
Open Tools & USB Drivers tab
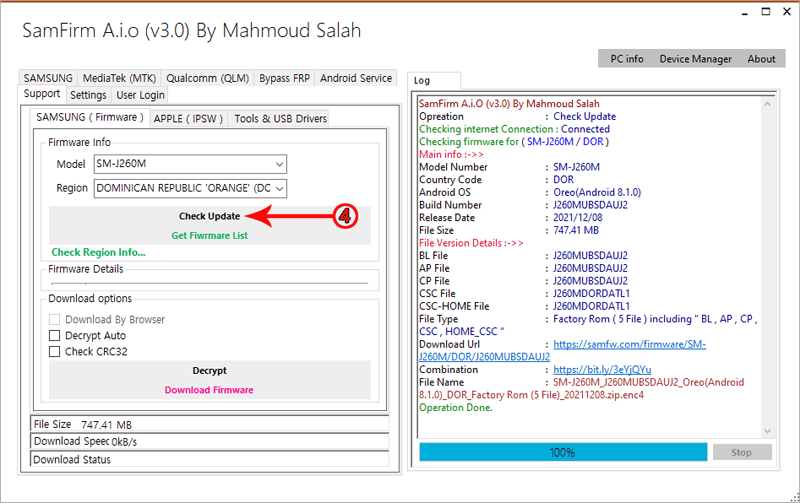[x=280, y=118]
